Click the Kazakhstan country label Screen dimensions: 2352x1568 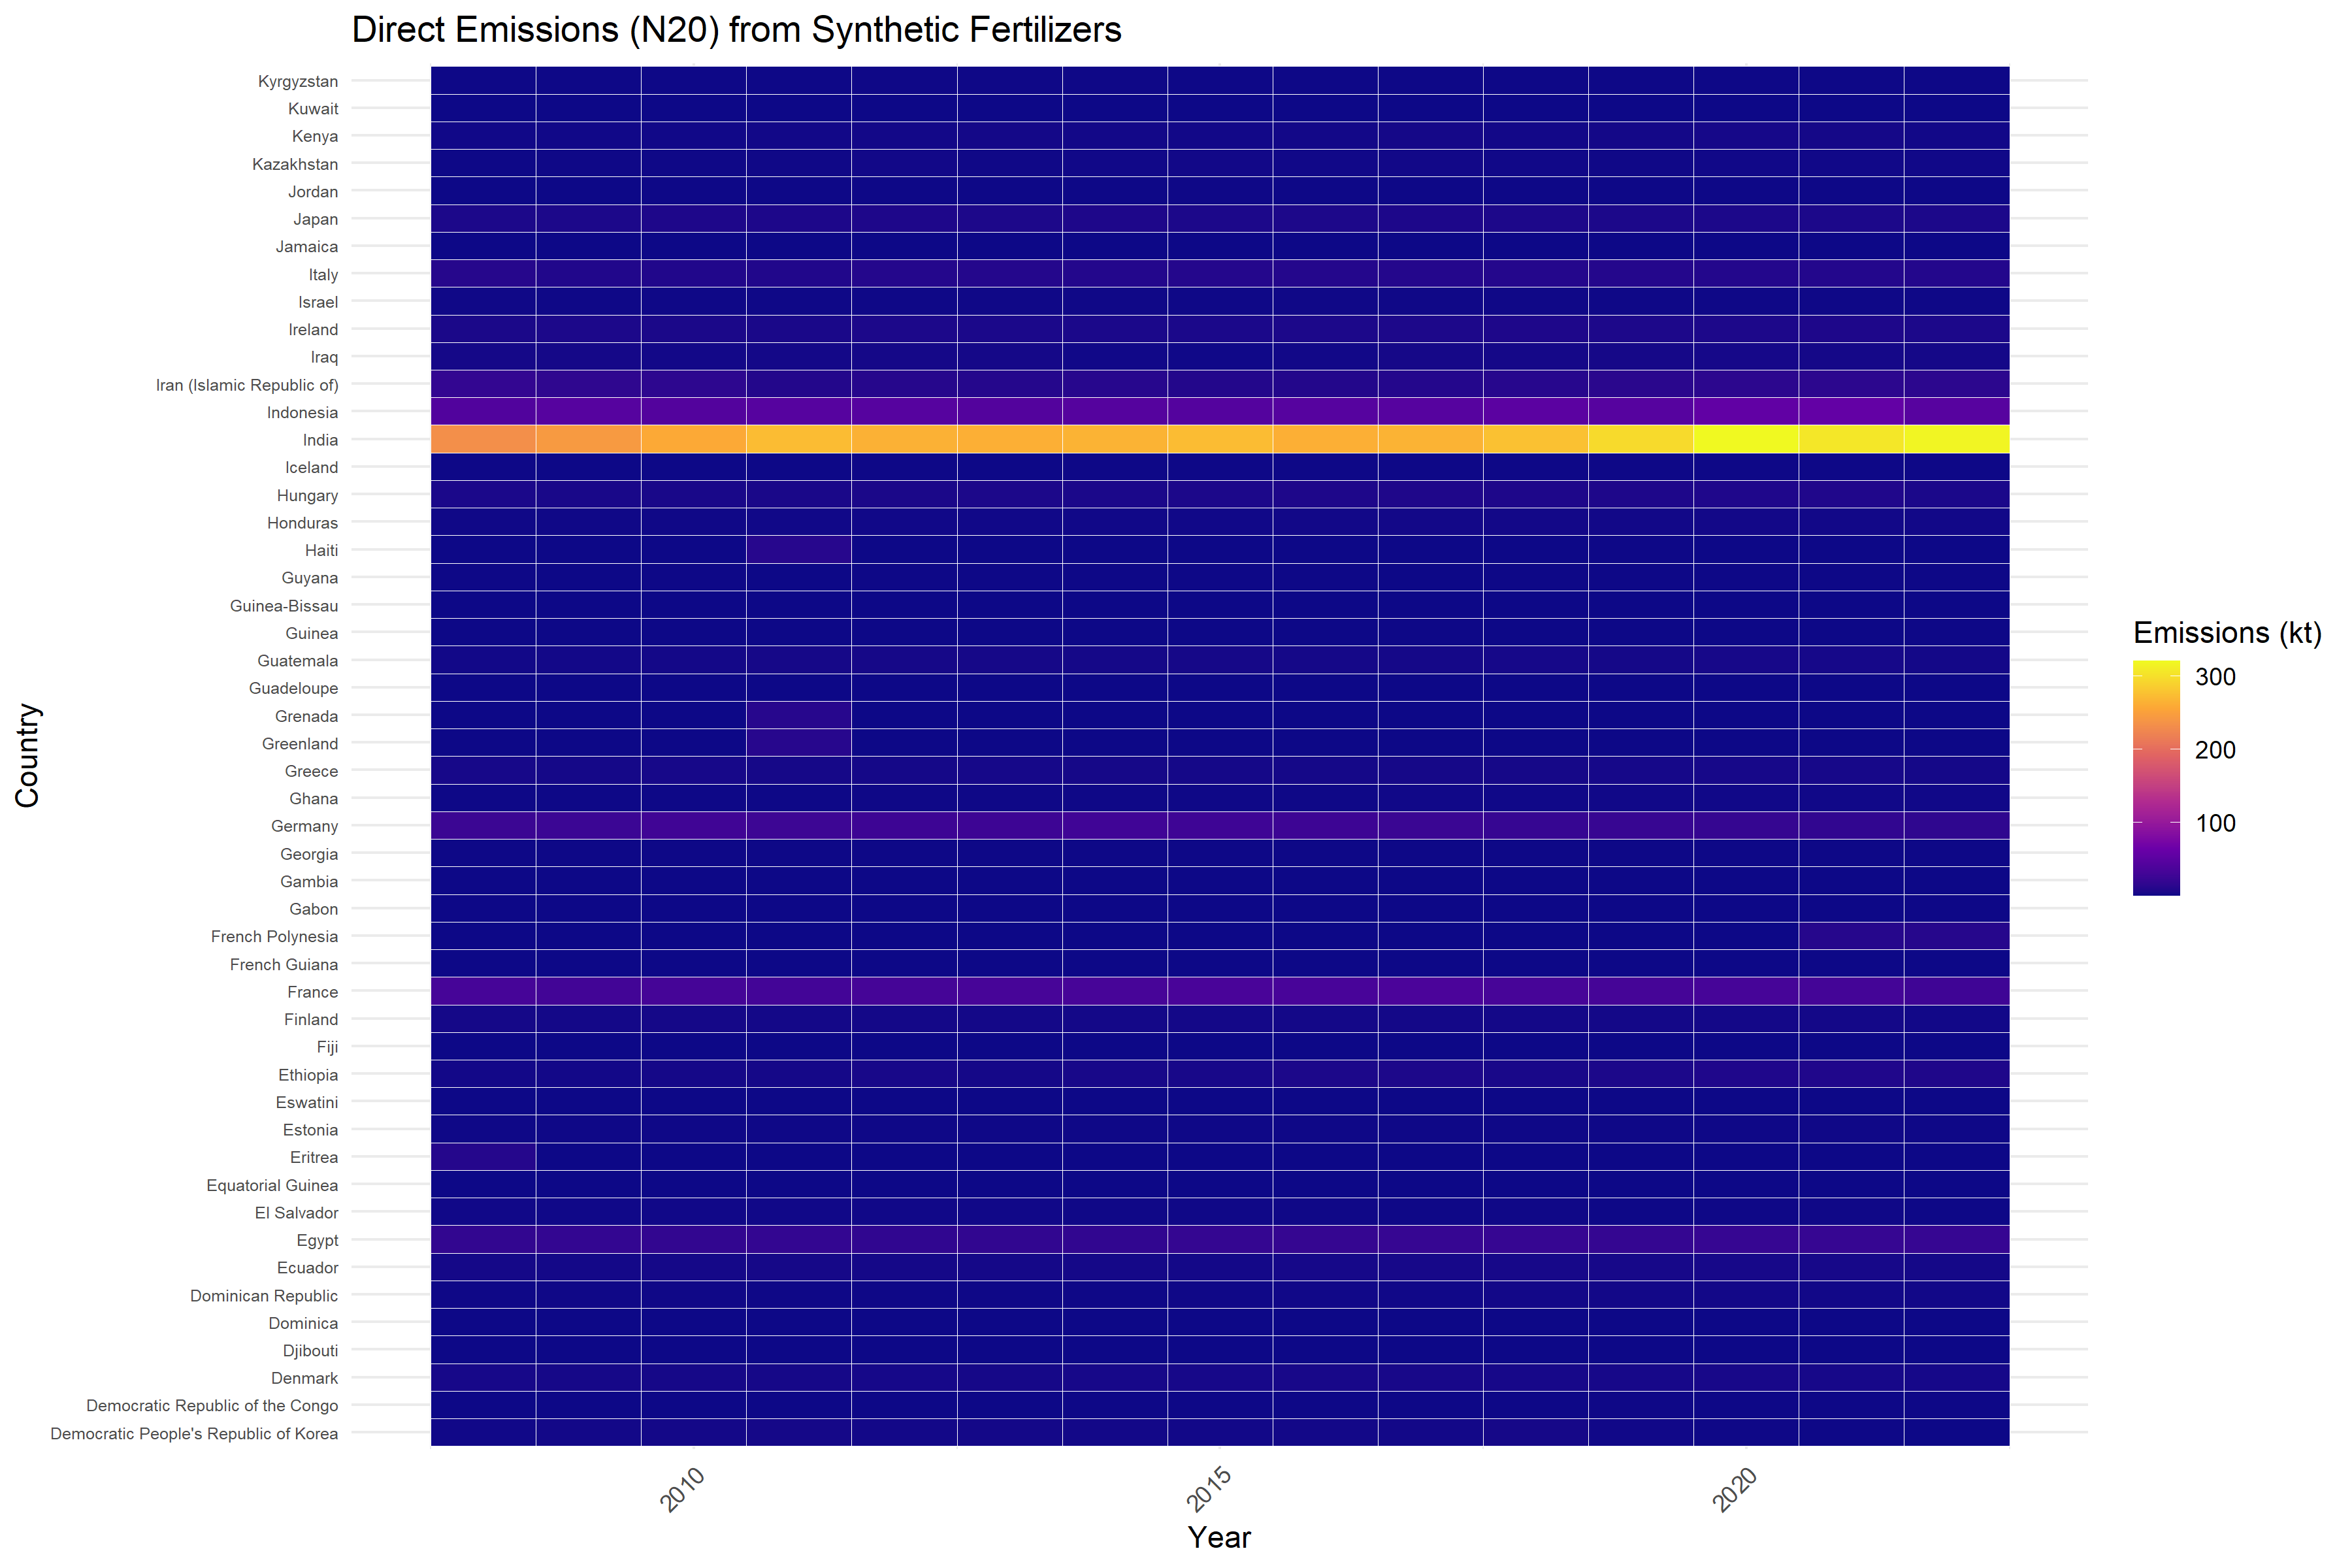click(x=295, y=164)
